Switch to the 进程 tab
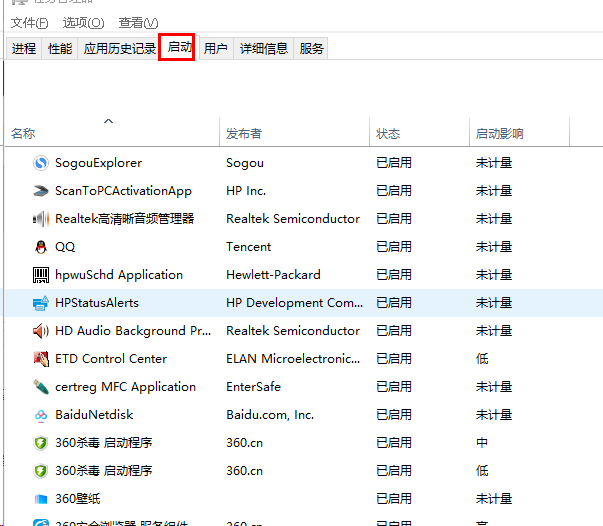The height and width of the screenshot is (526, 603). [23, 48]
